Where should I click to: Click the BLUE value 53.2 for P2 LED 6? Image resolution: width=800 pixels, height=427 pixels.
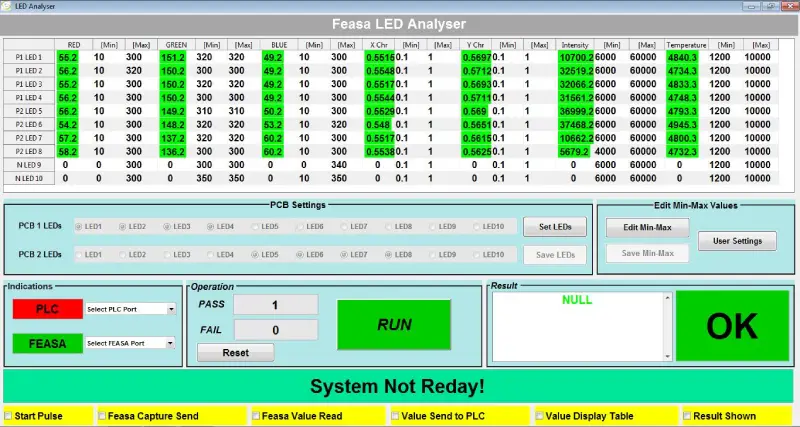[x=272, y=124]
